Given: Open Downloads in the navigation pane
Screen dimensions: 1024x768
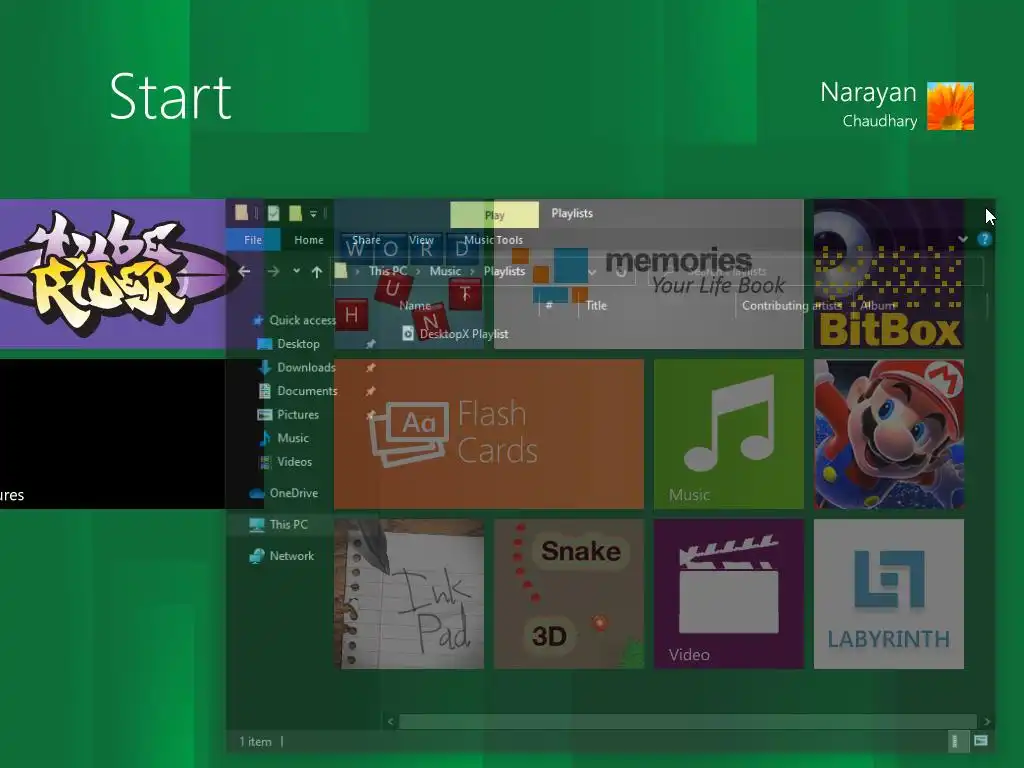Looking at the screenshot, I should point(306,367).
